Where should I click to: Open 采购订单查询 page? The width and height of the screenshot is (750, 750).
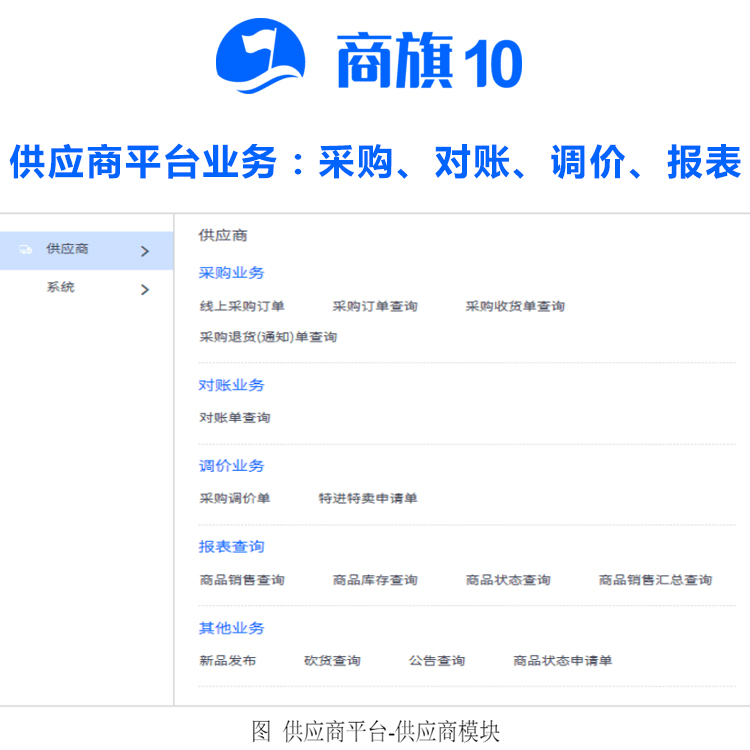tap(375, 306)
